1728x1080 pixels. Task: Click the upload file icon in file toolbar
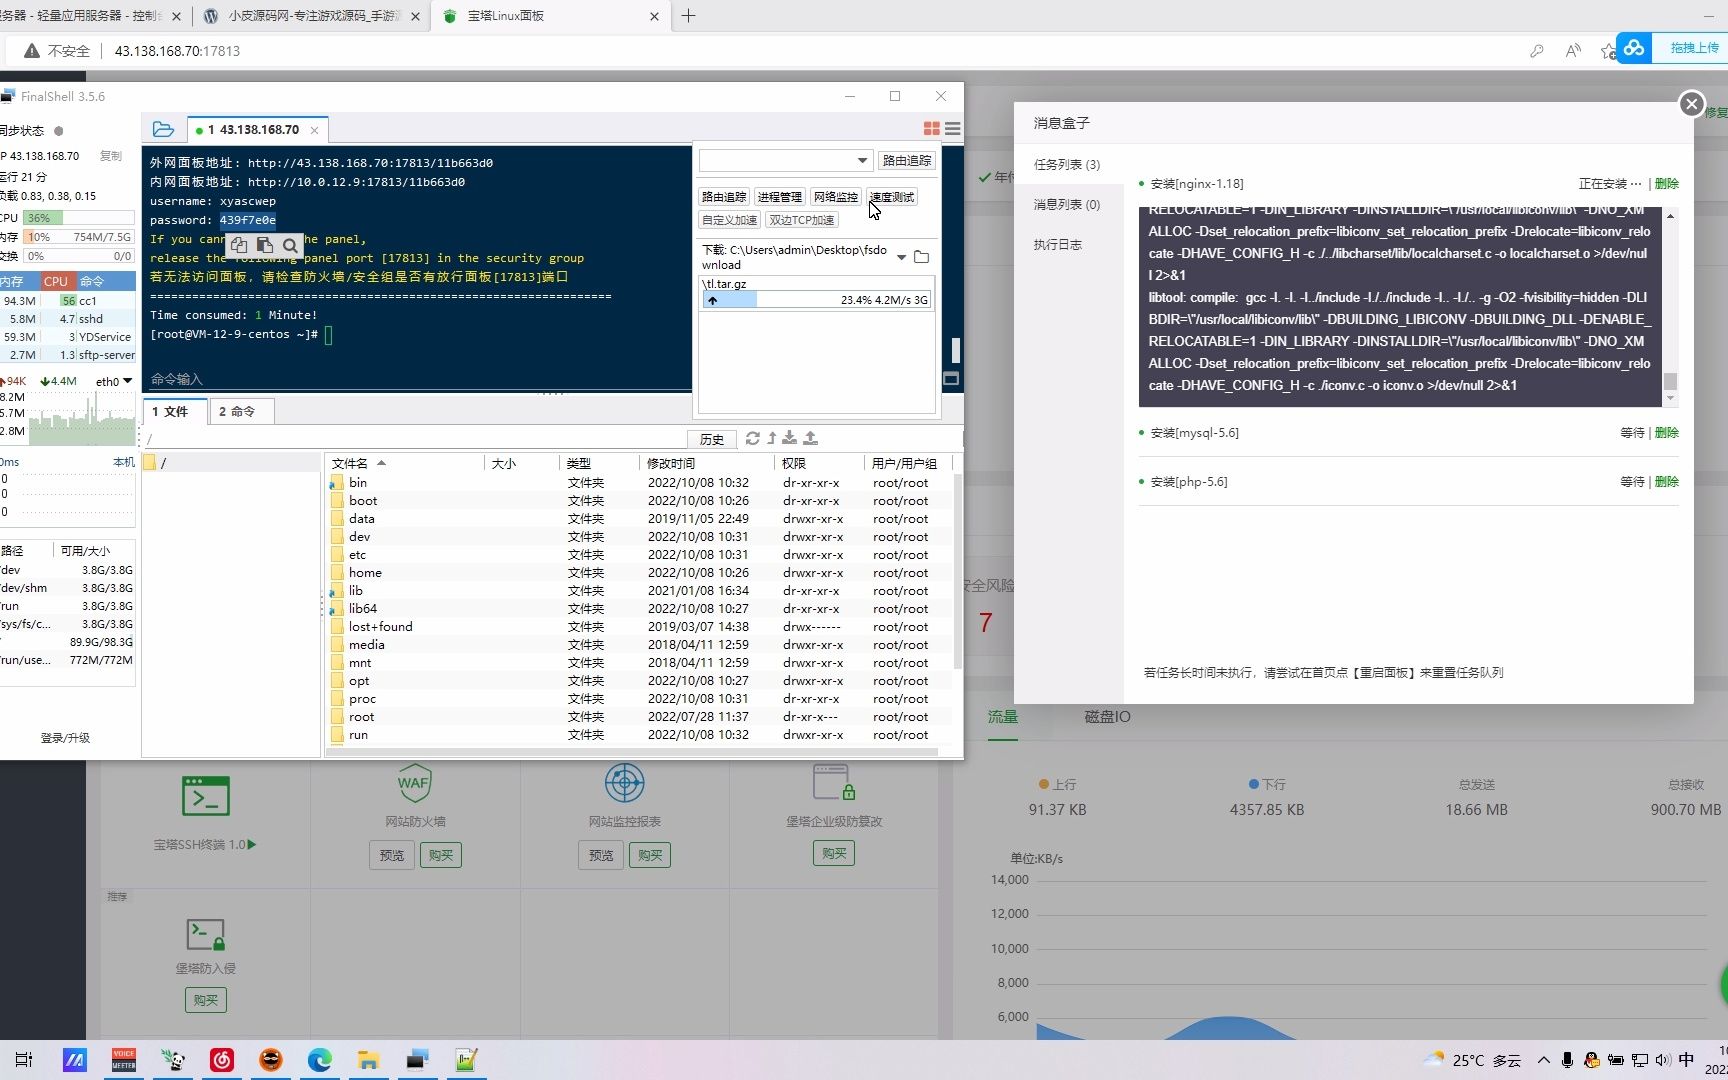(x=811, y=438)
